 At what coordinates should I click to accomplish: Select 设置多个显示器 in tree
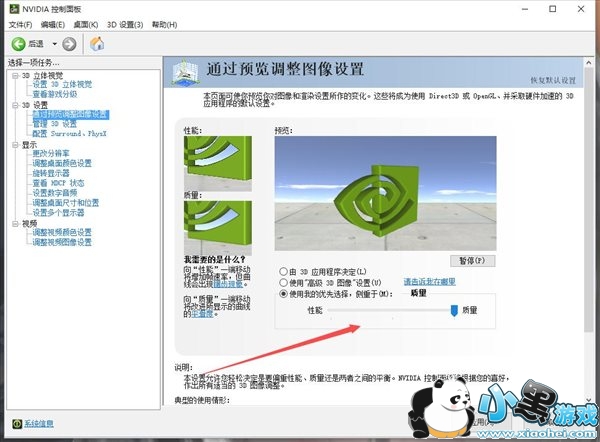pyautogui.click(x=58, y=212)
